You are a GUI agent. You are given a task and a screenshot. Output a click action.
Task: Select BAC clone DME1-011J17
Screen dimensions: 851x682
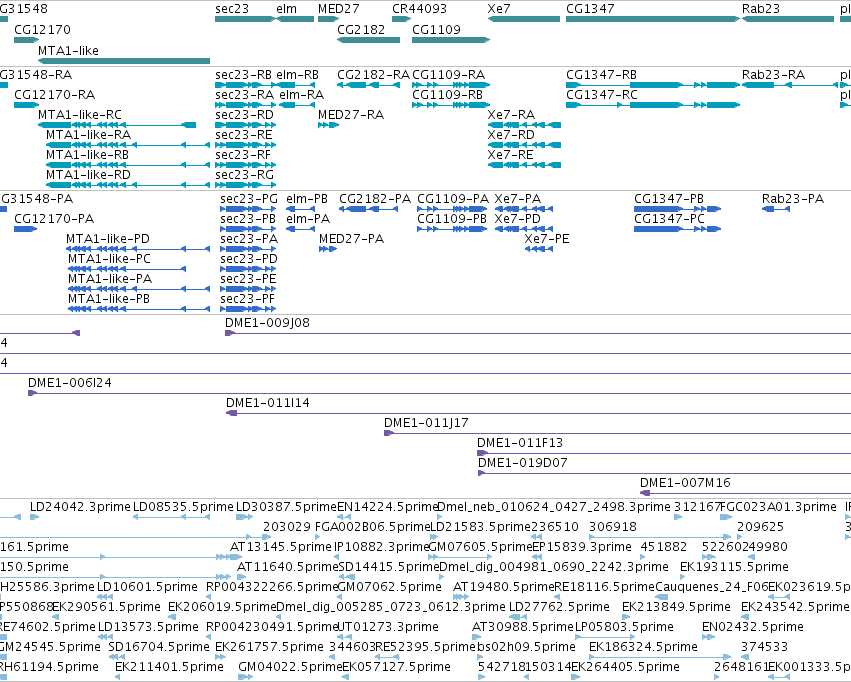[426, 423]
